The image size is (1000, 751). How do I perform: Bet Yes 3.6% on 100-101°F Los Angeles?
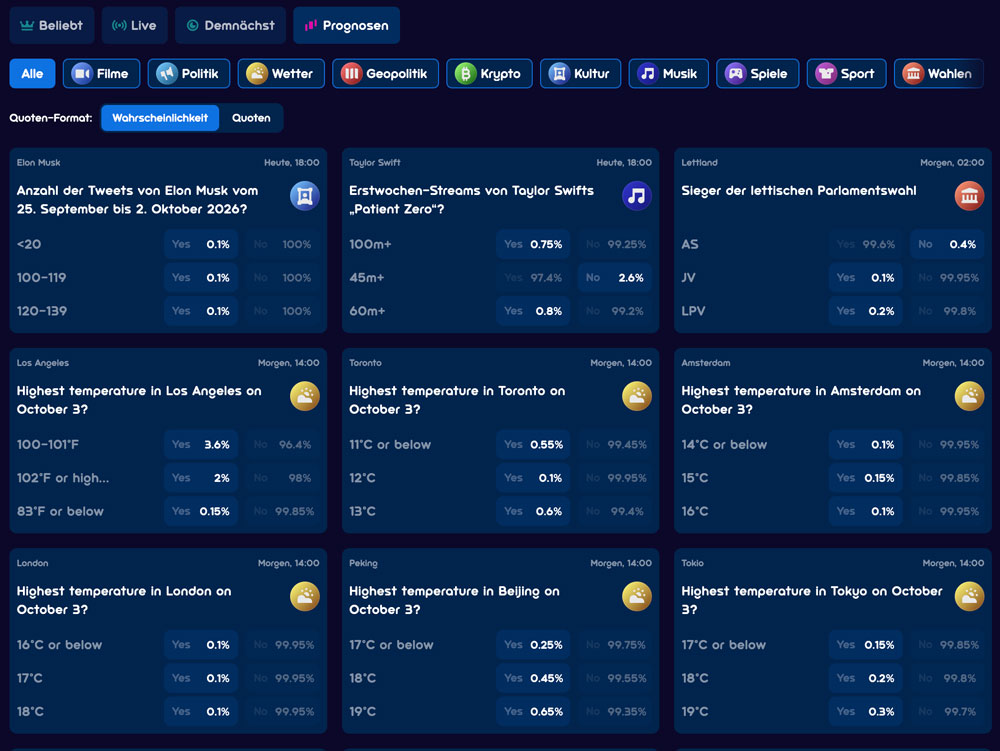(201, 444)
